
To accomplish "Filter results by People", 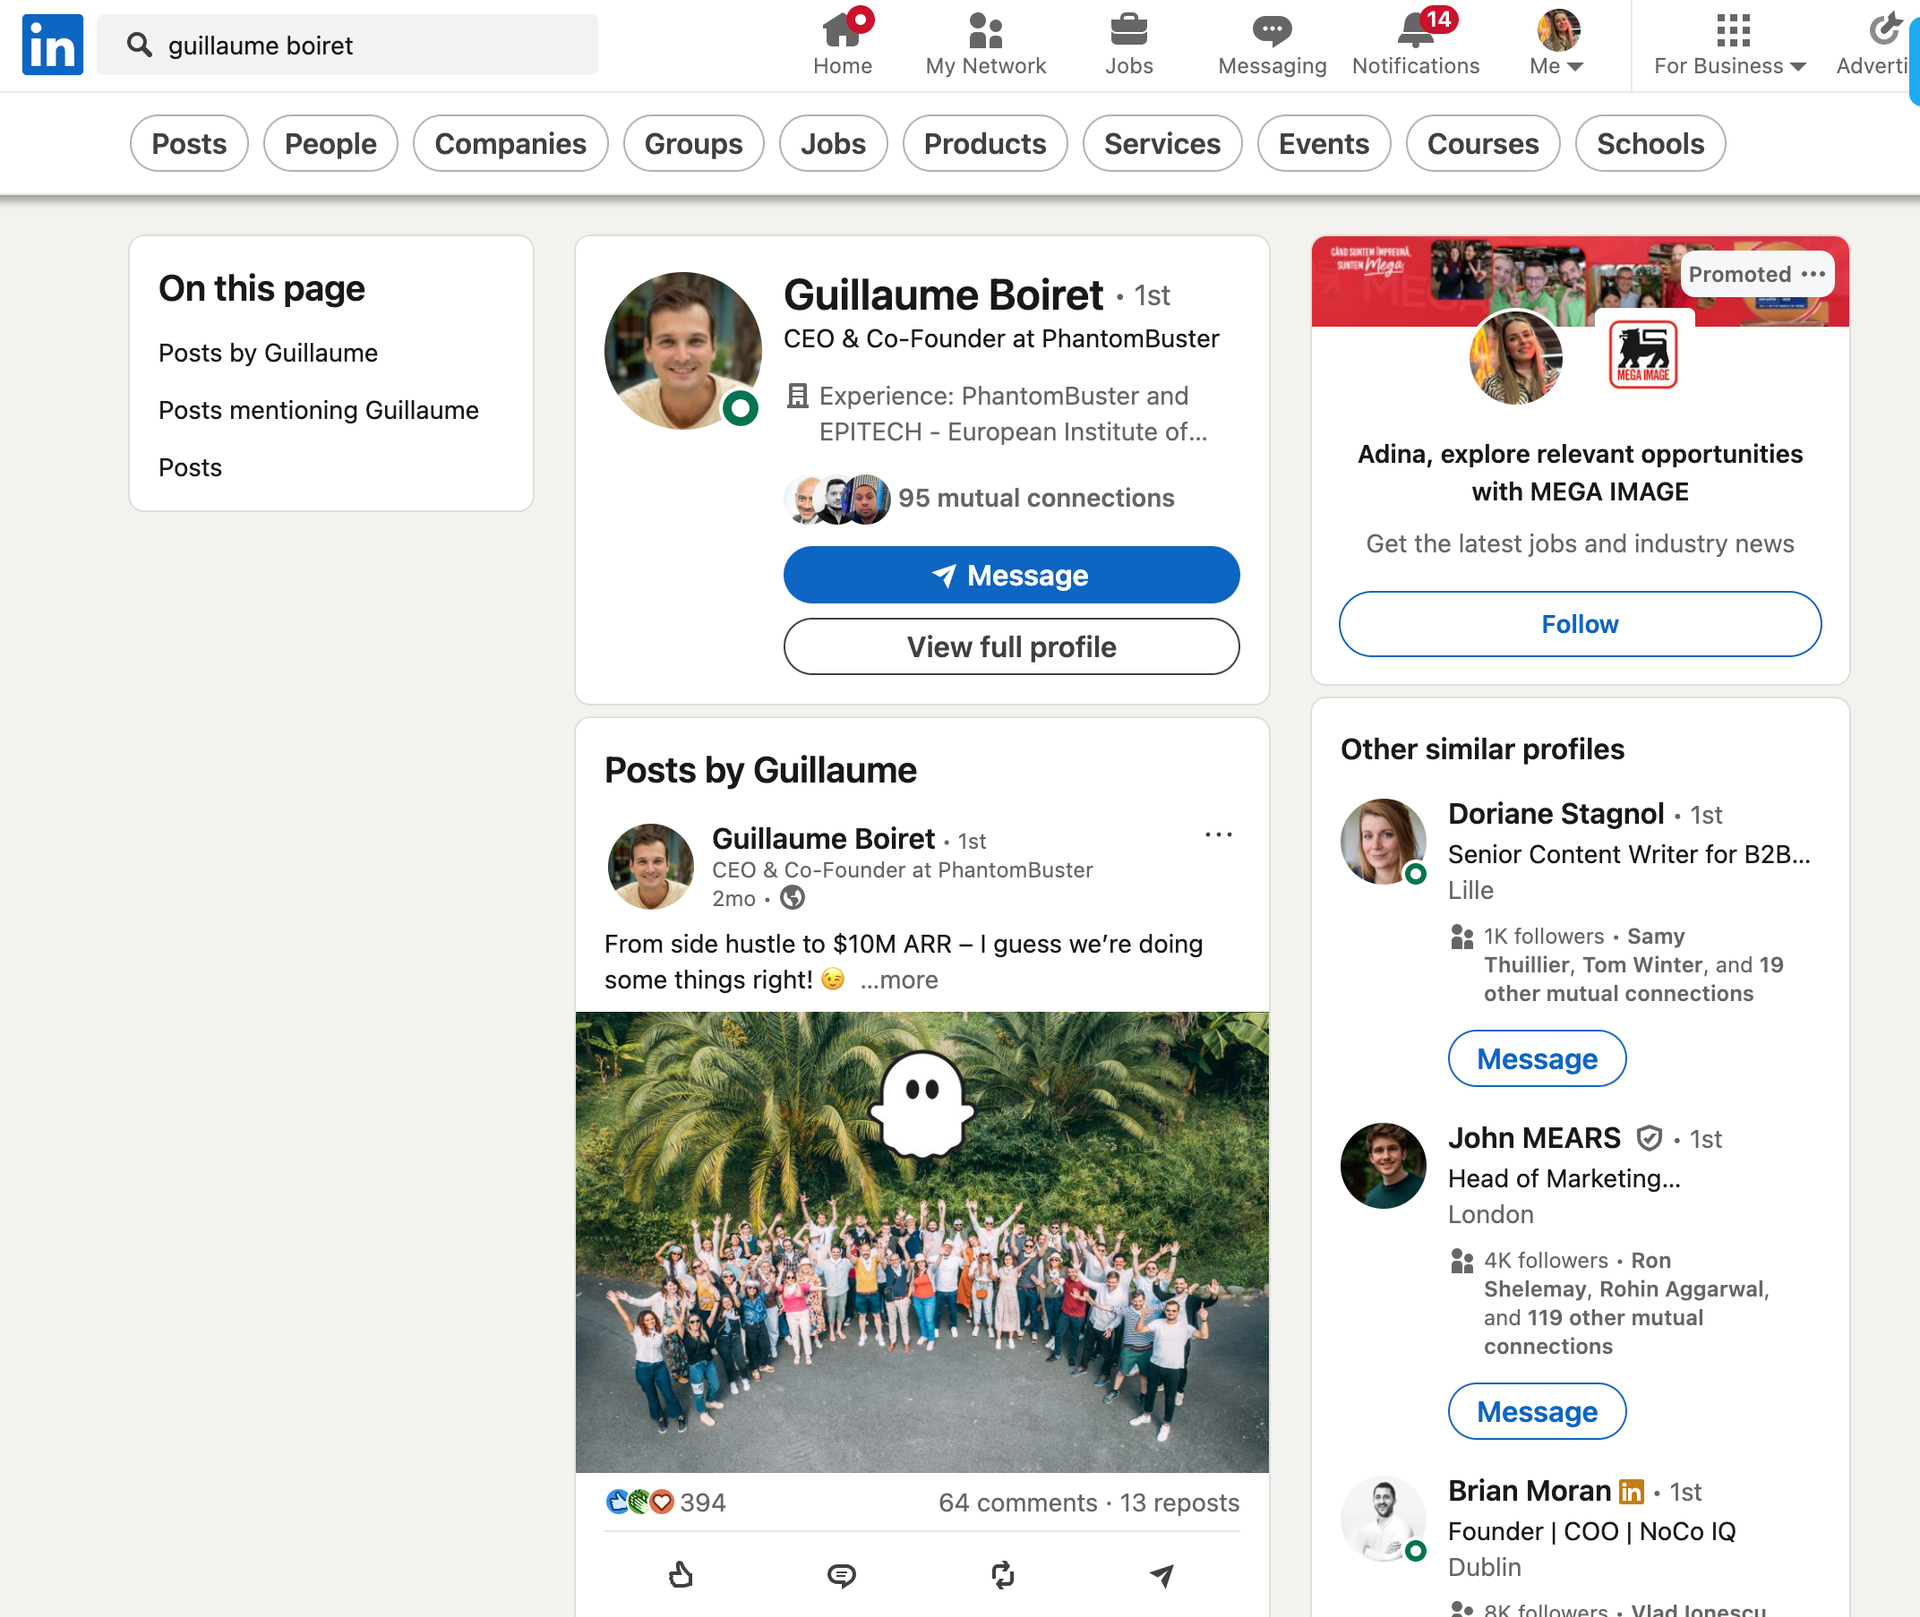I will [x=331, y=143].
